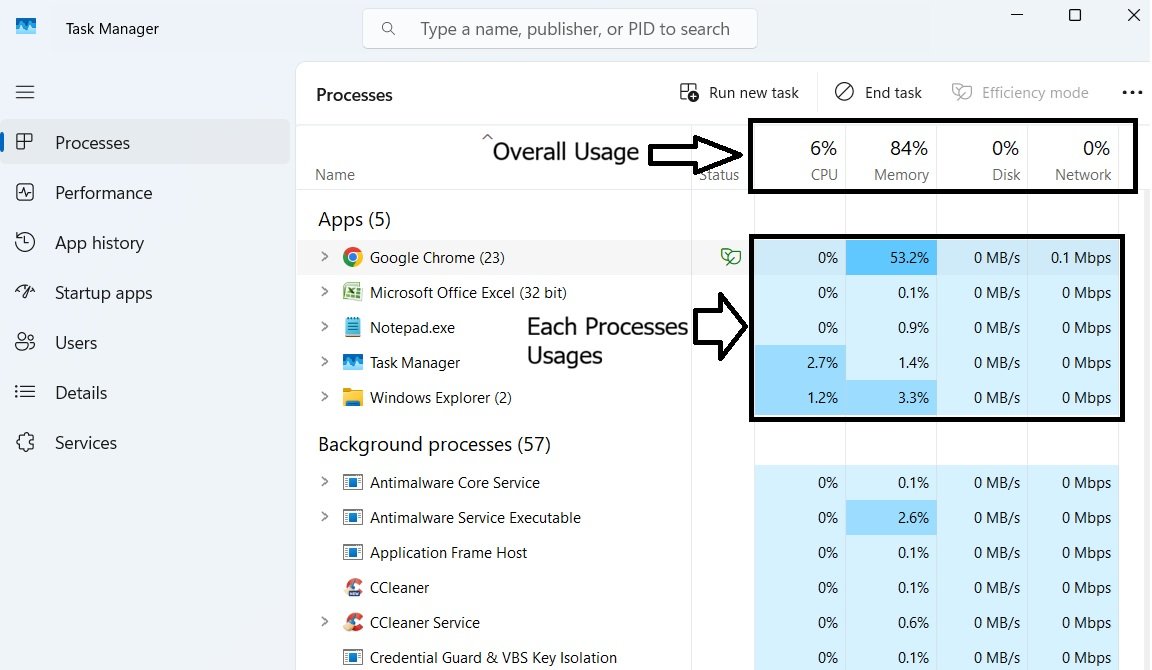Image resolution: width=1152 pixels, height=670 pixels.
Task: Expand Antimalware Core Service row
Action: tap(324, 482)
